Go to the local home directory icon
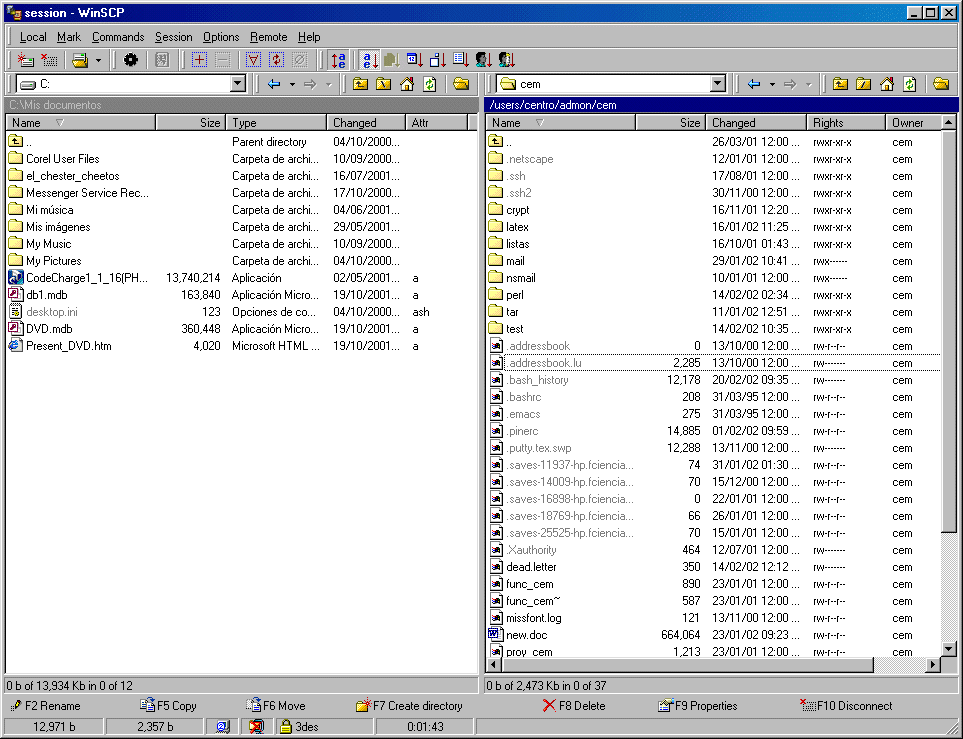Viewport: 963px width, 739px height. tap(407, 84)
